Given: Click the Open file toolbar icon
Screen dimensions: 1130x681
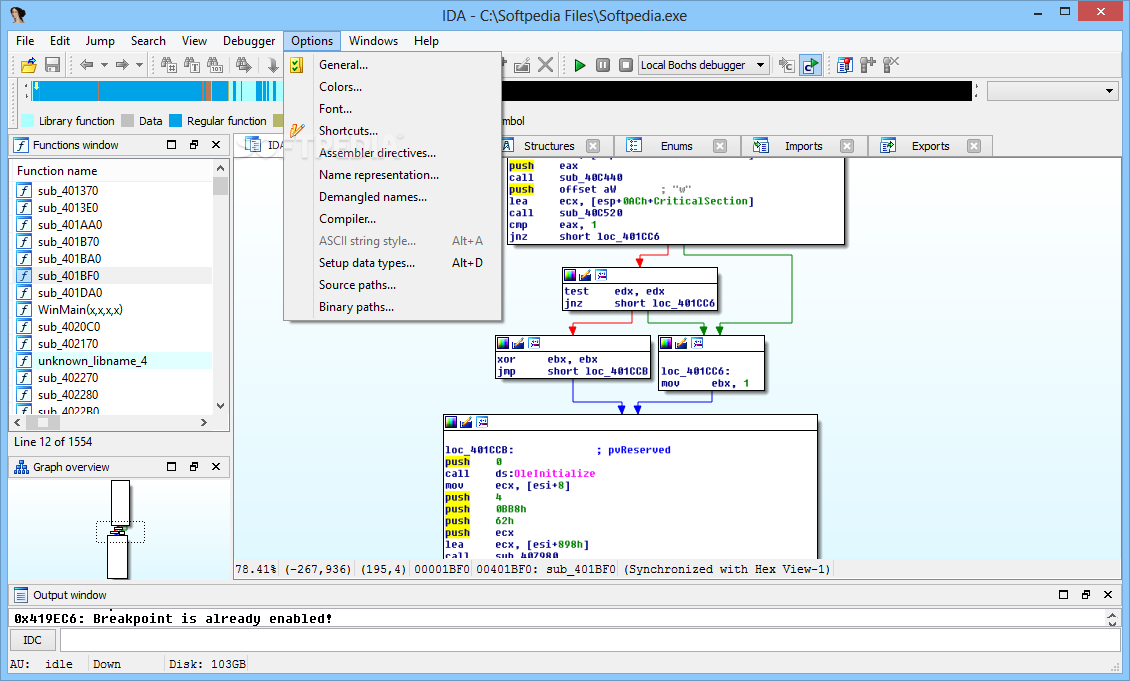Looking at the screenshot, I should tap(29, 65).
